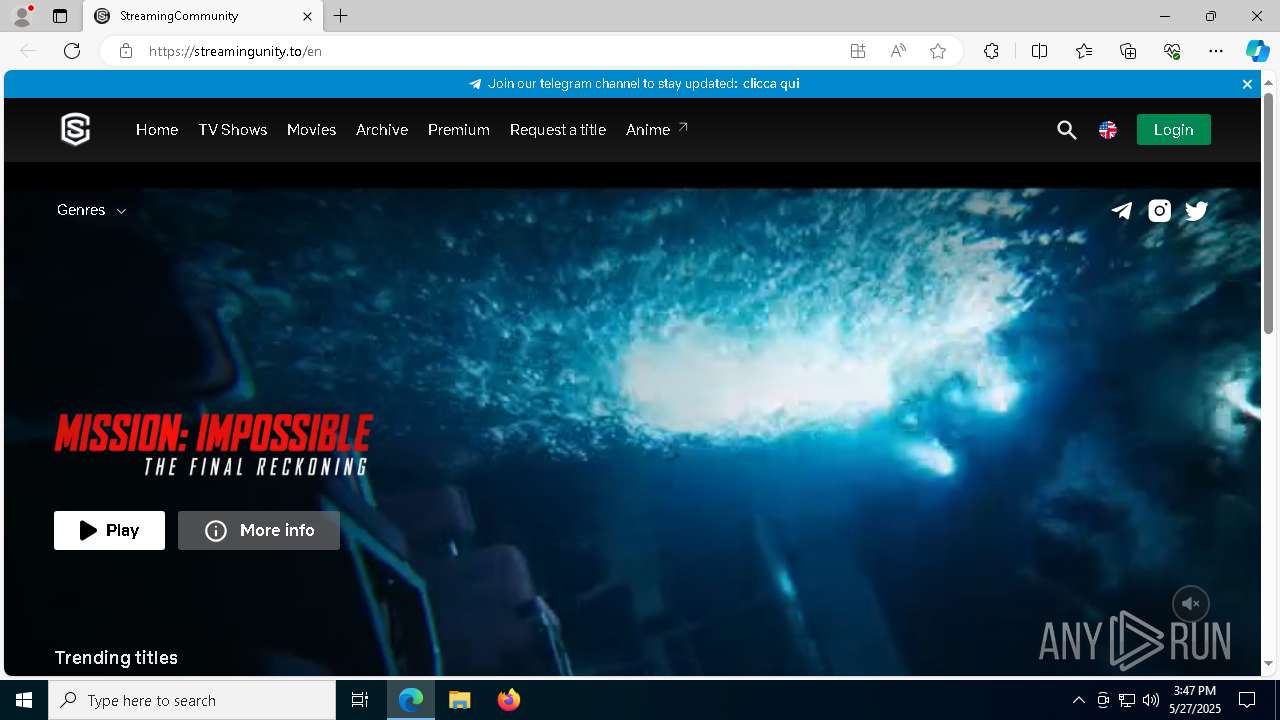
Task: Click the page vertical scrollbar
Action: (1268, 213)
